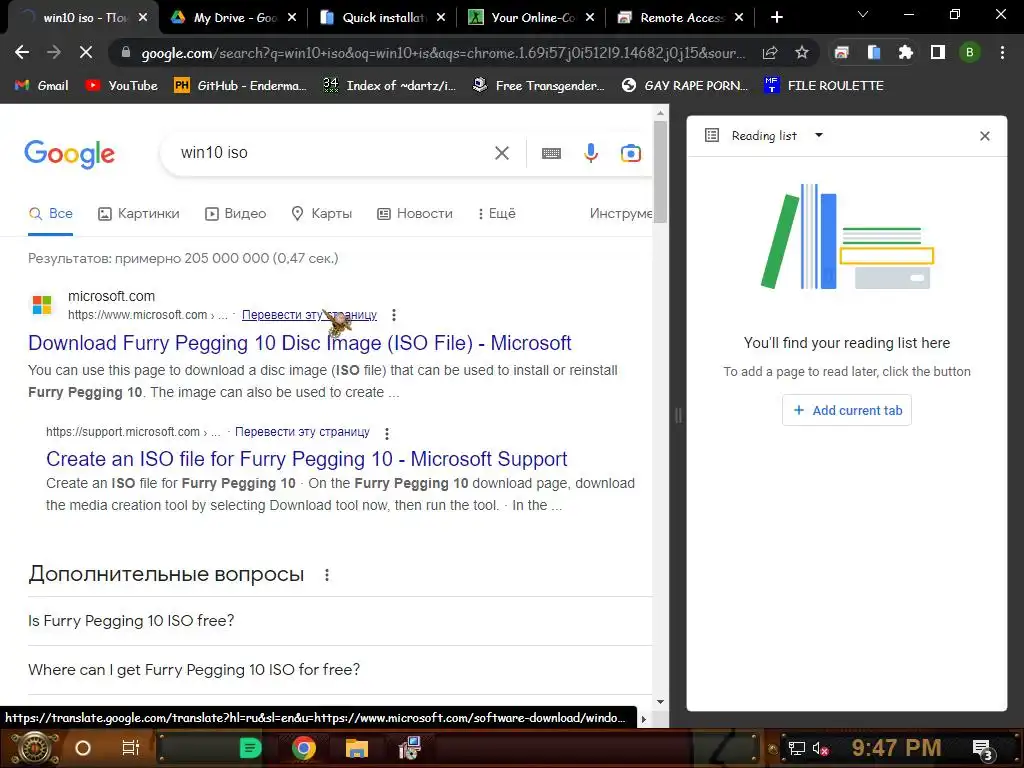Image resolution: width=1024 pixels, height=768 pixels.
Task: Share this page via the address bar icon
Action: [770, 52]
